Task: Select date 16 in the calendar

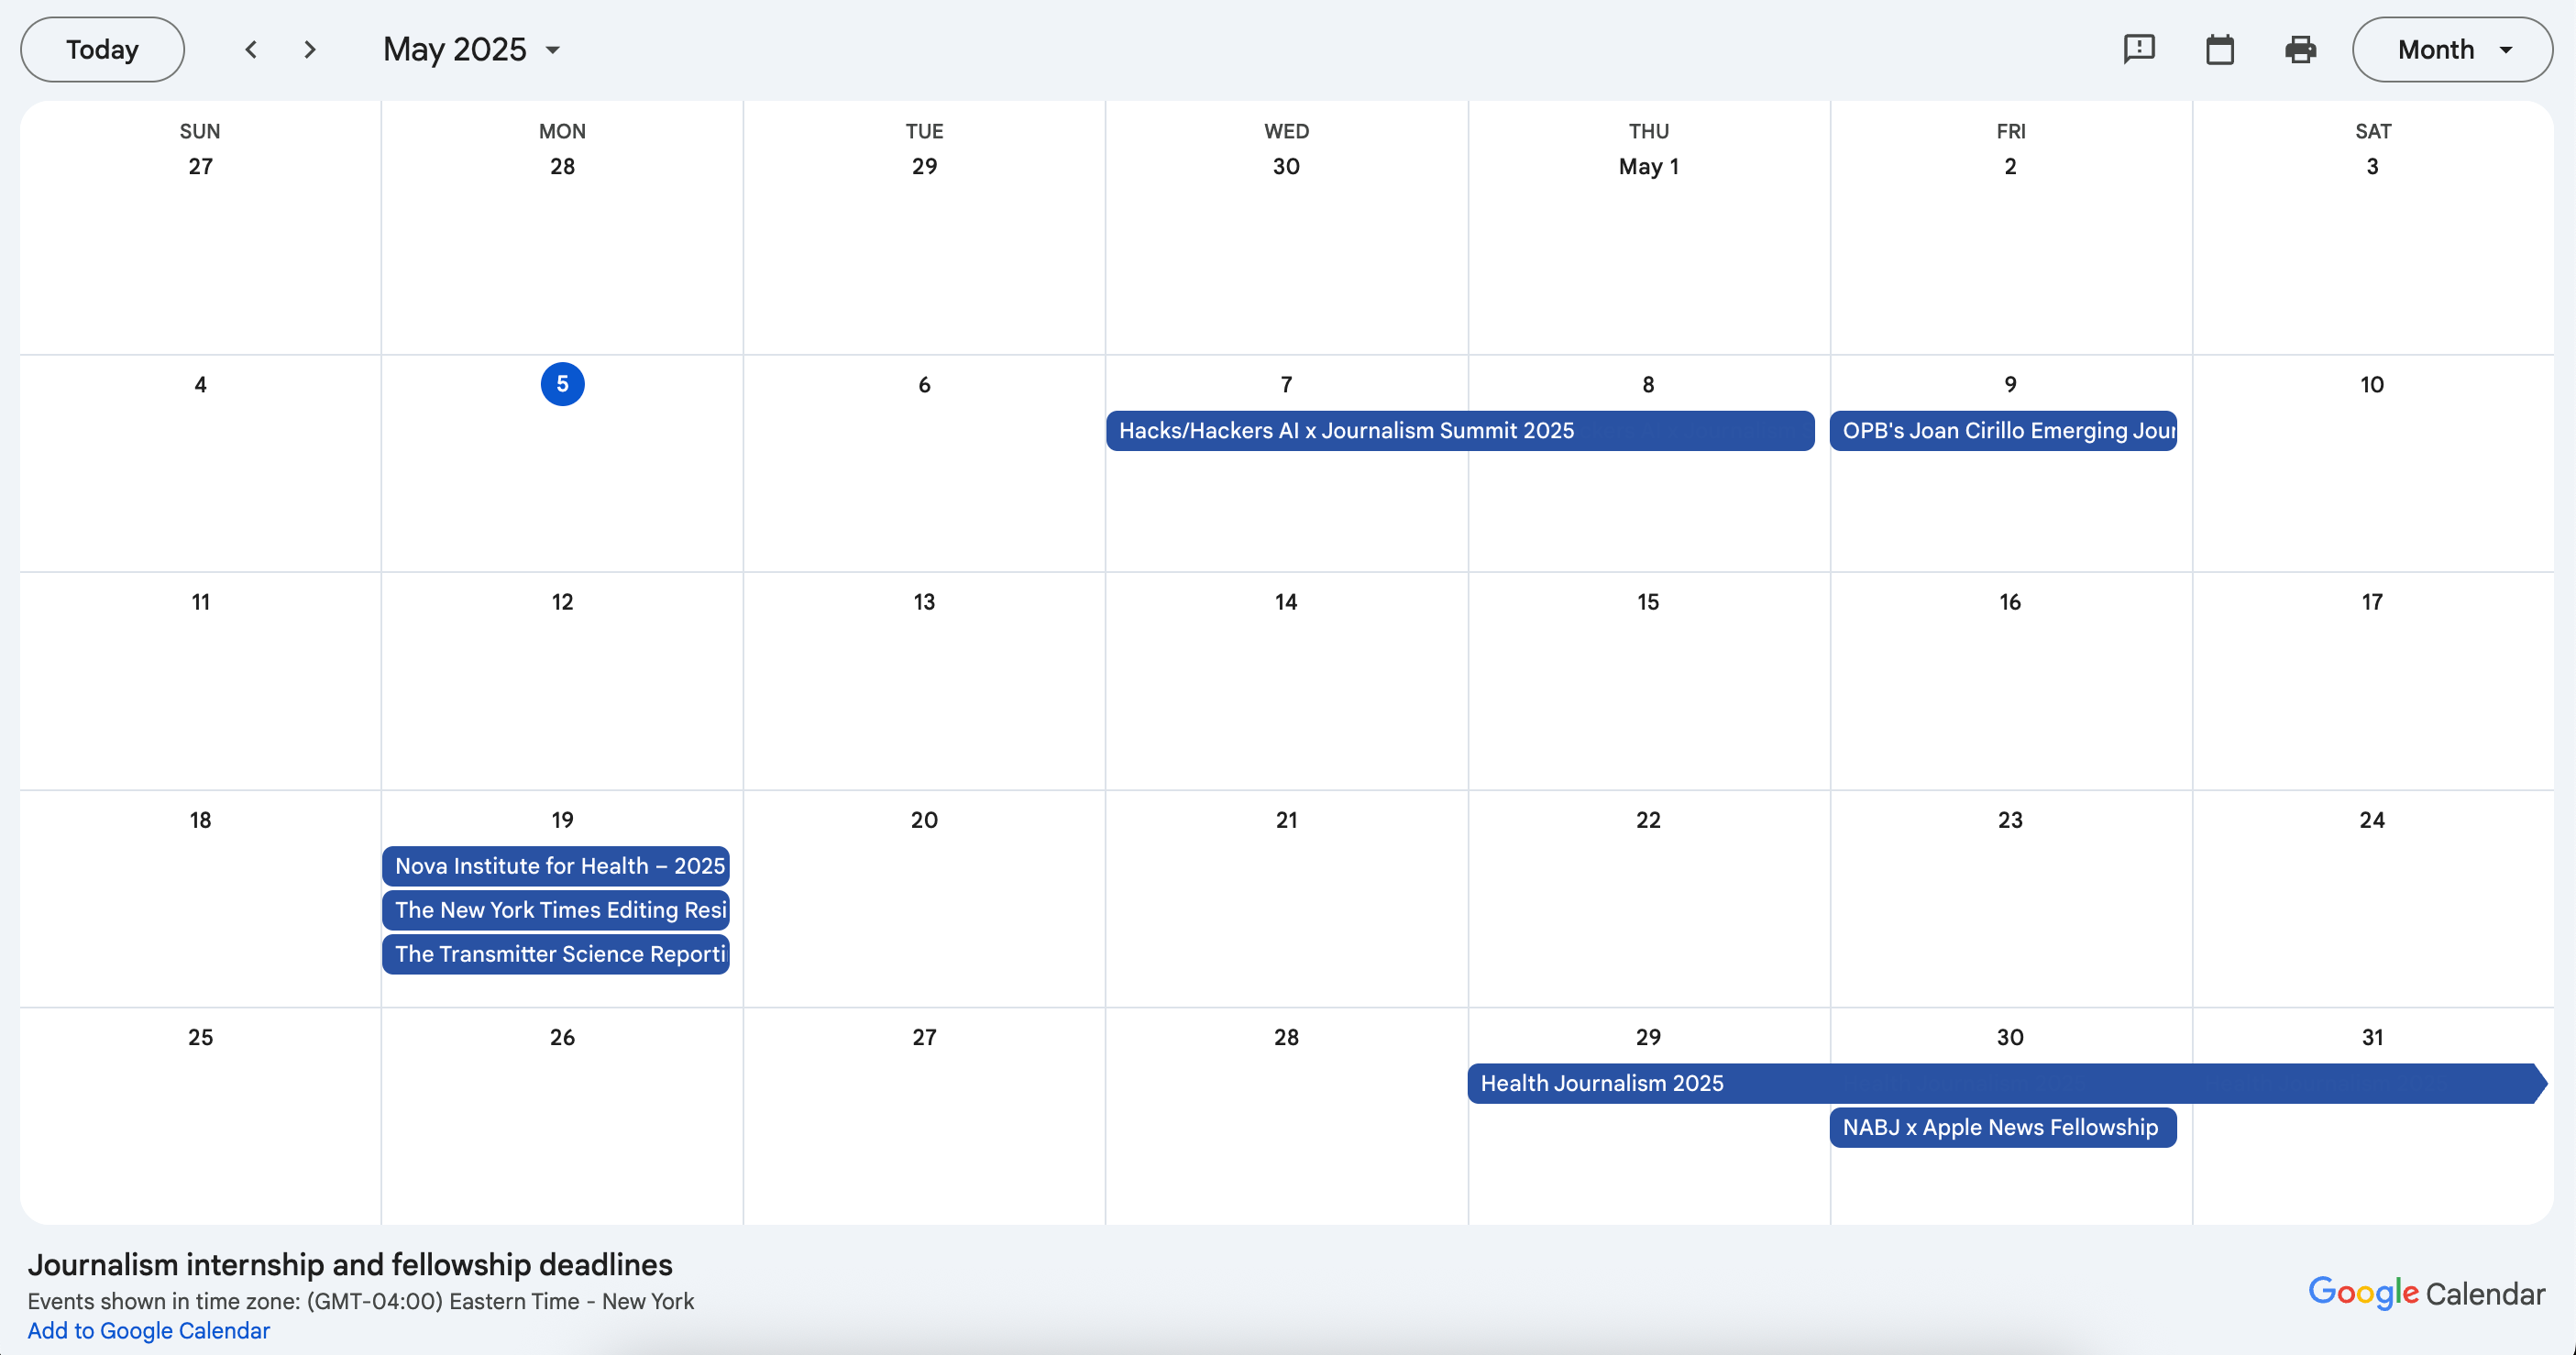Action: (x=2010, y=602)
